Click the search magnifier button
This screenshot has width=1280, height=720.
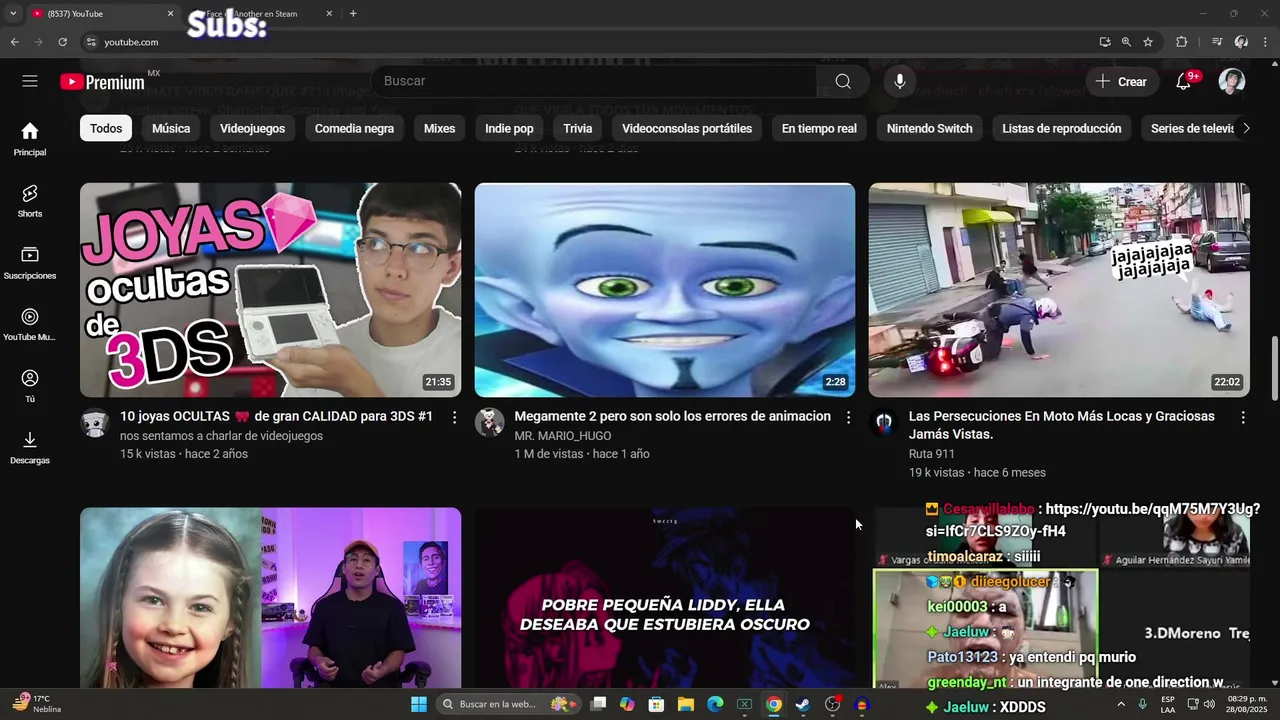click(843, 81)
